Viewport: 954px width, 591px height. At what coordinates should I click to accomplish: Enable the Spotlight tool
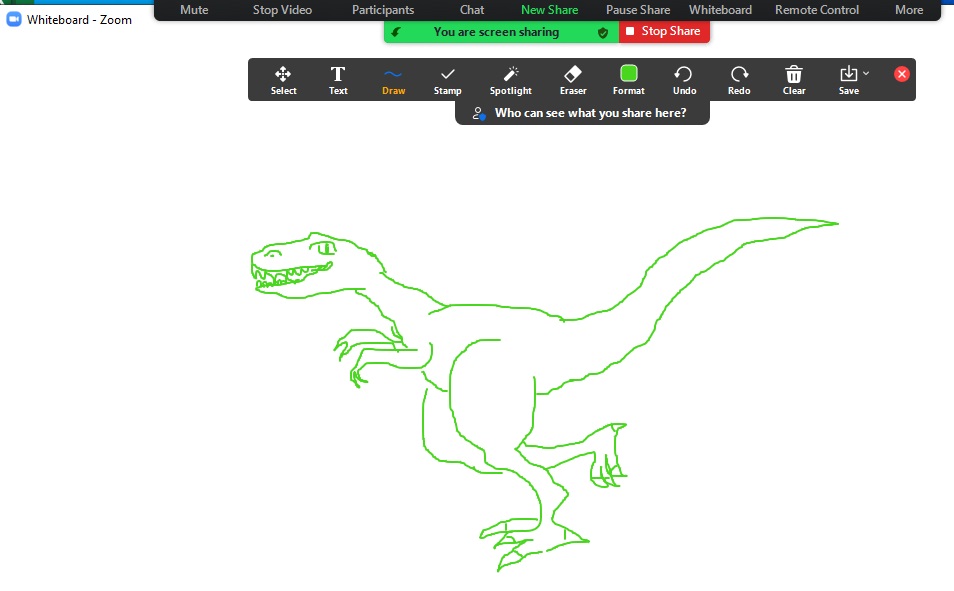pos(510,80)
